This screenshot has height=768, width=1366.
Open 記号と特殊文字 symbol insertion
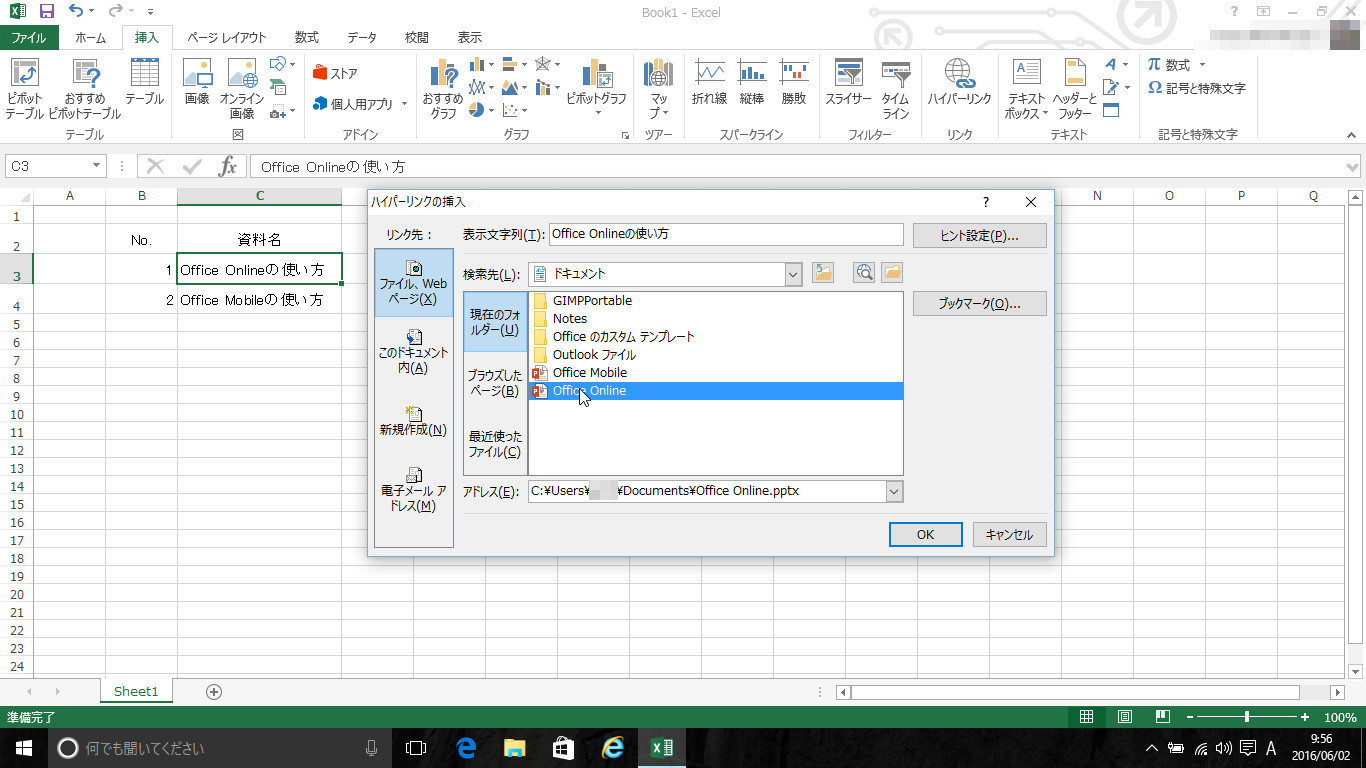[x=1197, y=88]
